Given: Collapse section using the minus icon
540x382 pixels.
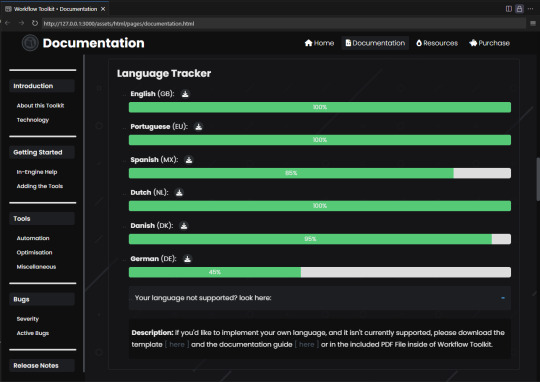Looking at the screenshot, I should pos(503,298).
